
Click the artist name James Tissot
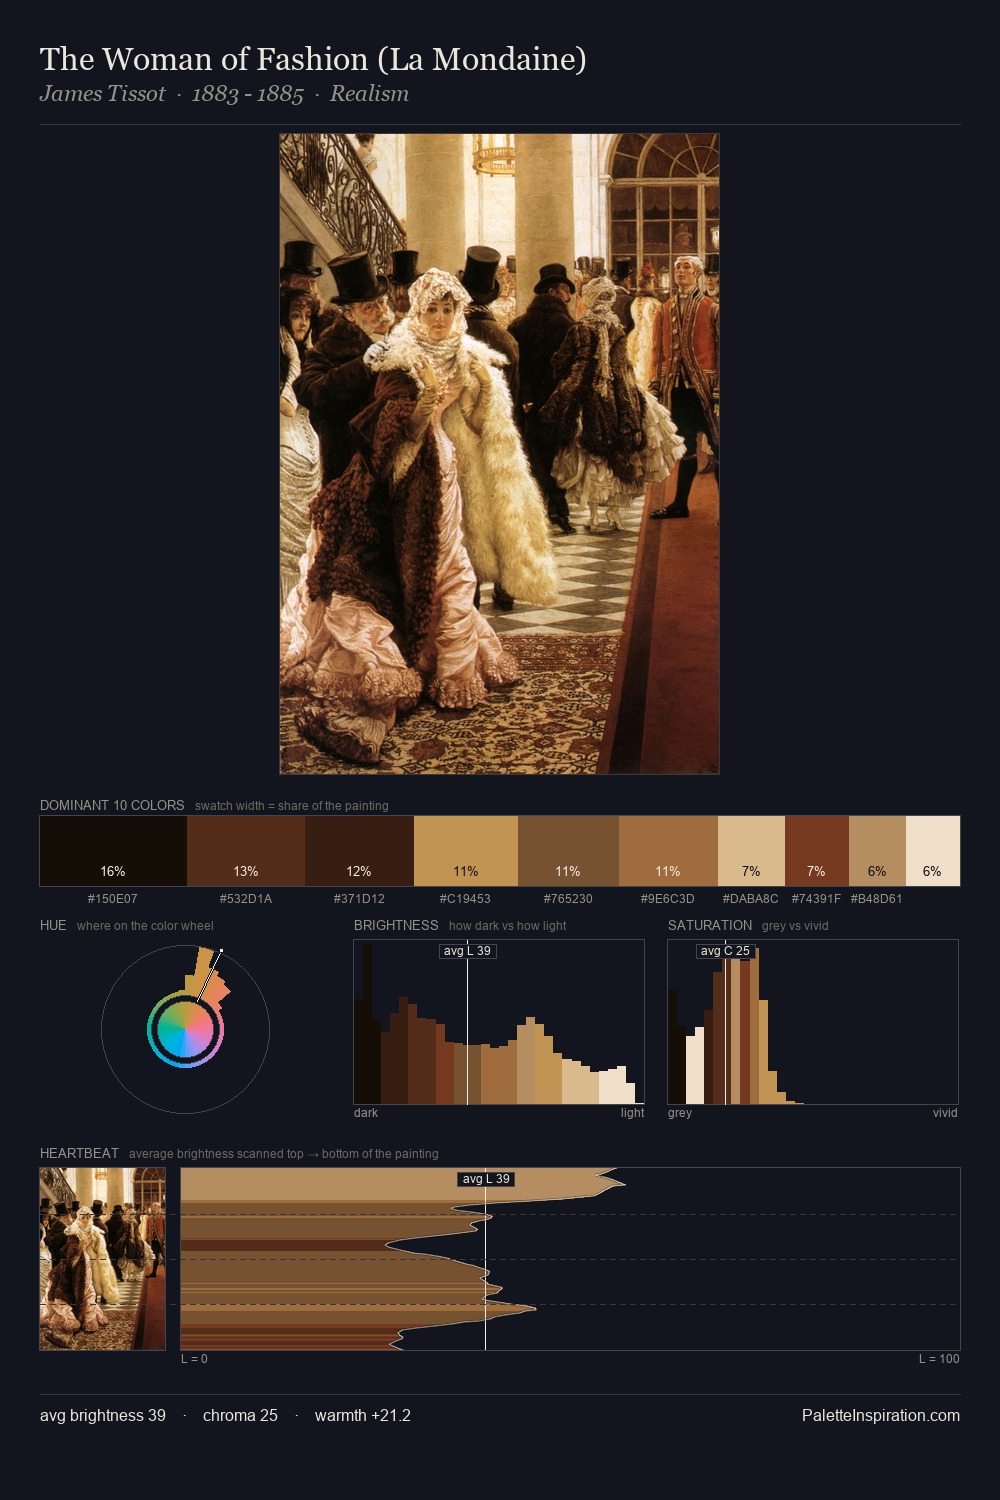click(102, 94)
